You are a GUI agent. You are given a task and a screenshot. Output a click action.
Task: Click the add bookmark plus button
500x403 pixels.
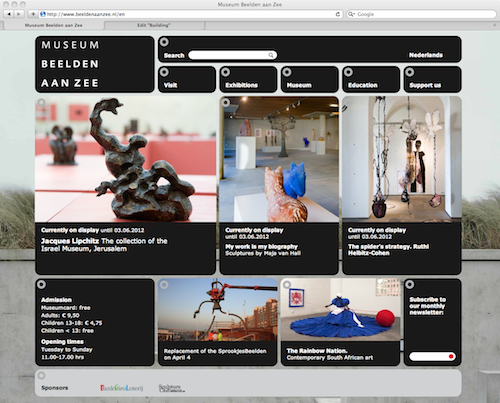tap(33, 14)
